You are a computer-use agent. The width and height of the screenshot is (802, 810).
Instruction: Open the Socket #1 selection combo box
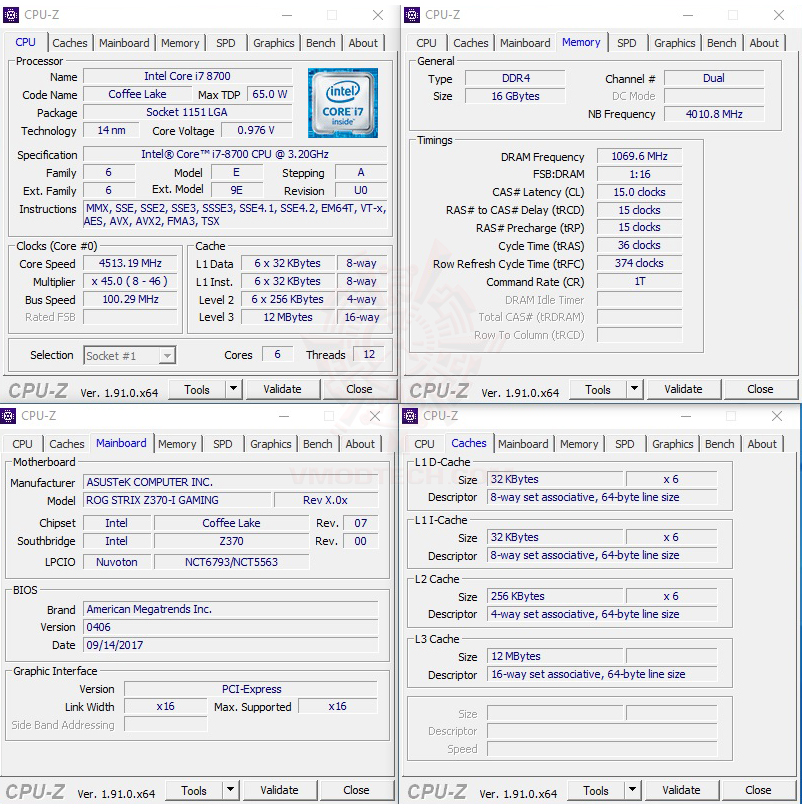click(130, 355)
